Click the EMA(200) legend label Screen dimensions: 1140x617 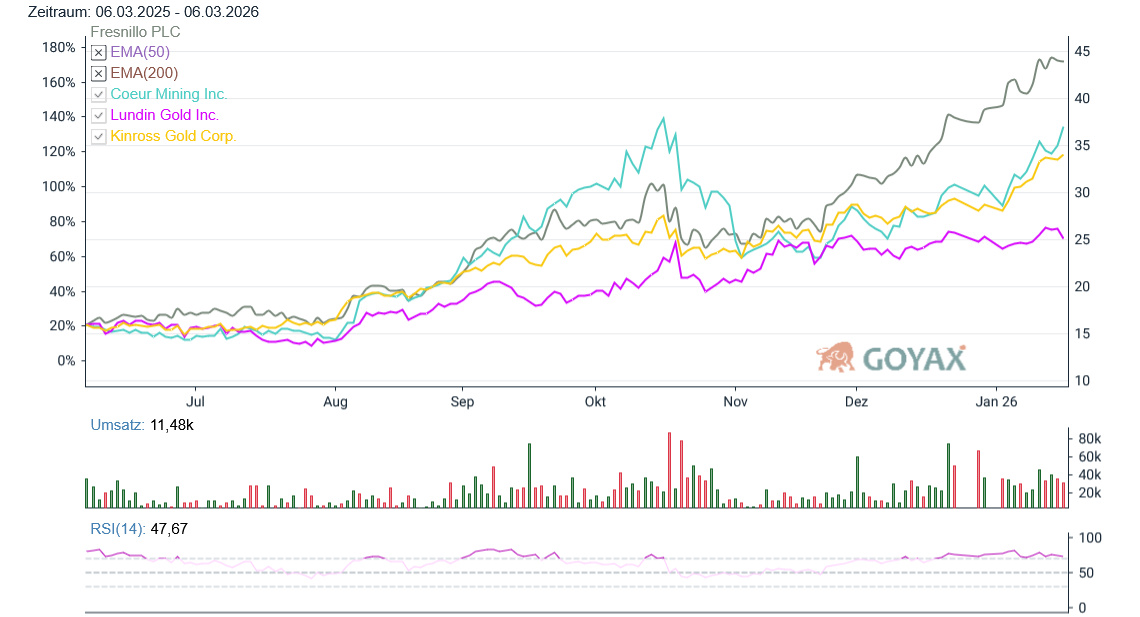point(144,73)
